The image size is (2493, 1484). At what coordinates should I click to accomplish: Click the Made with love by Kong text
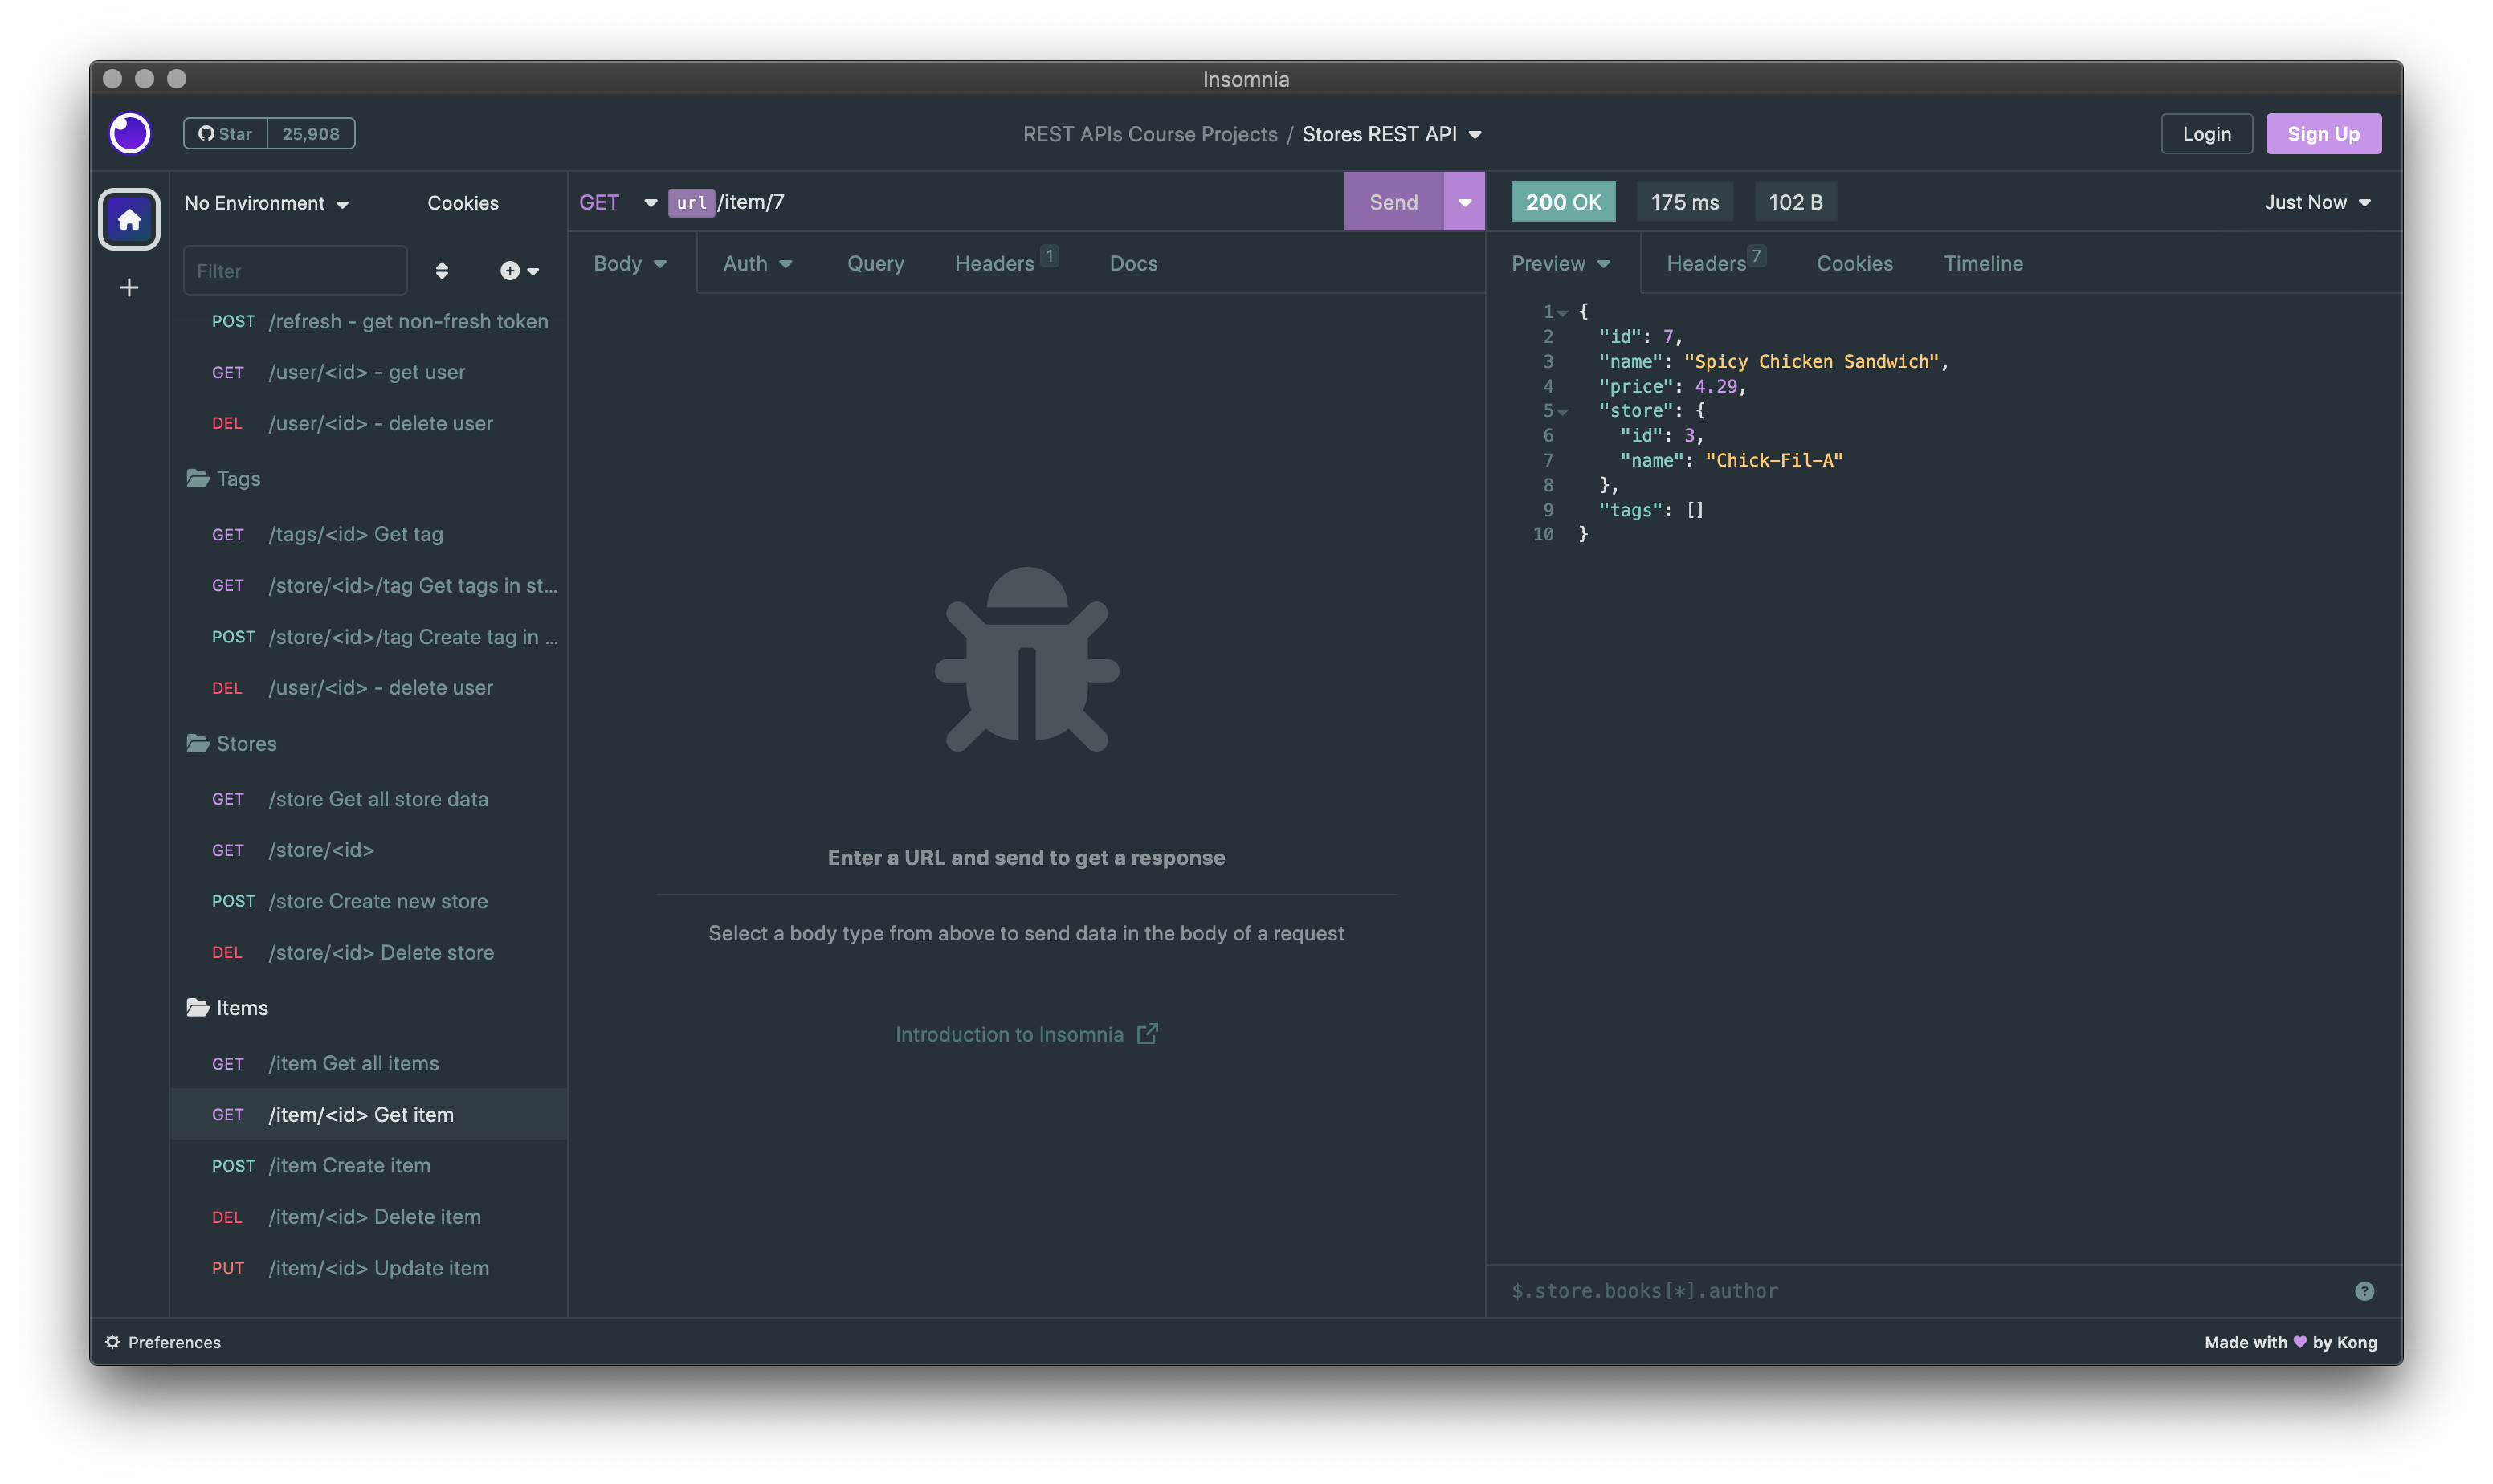[x=2290, y=1342]
